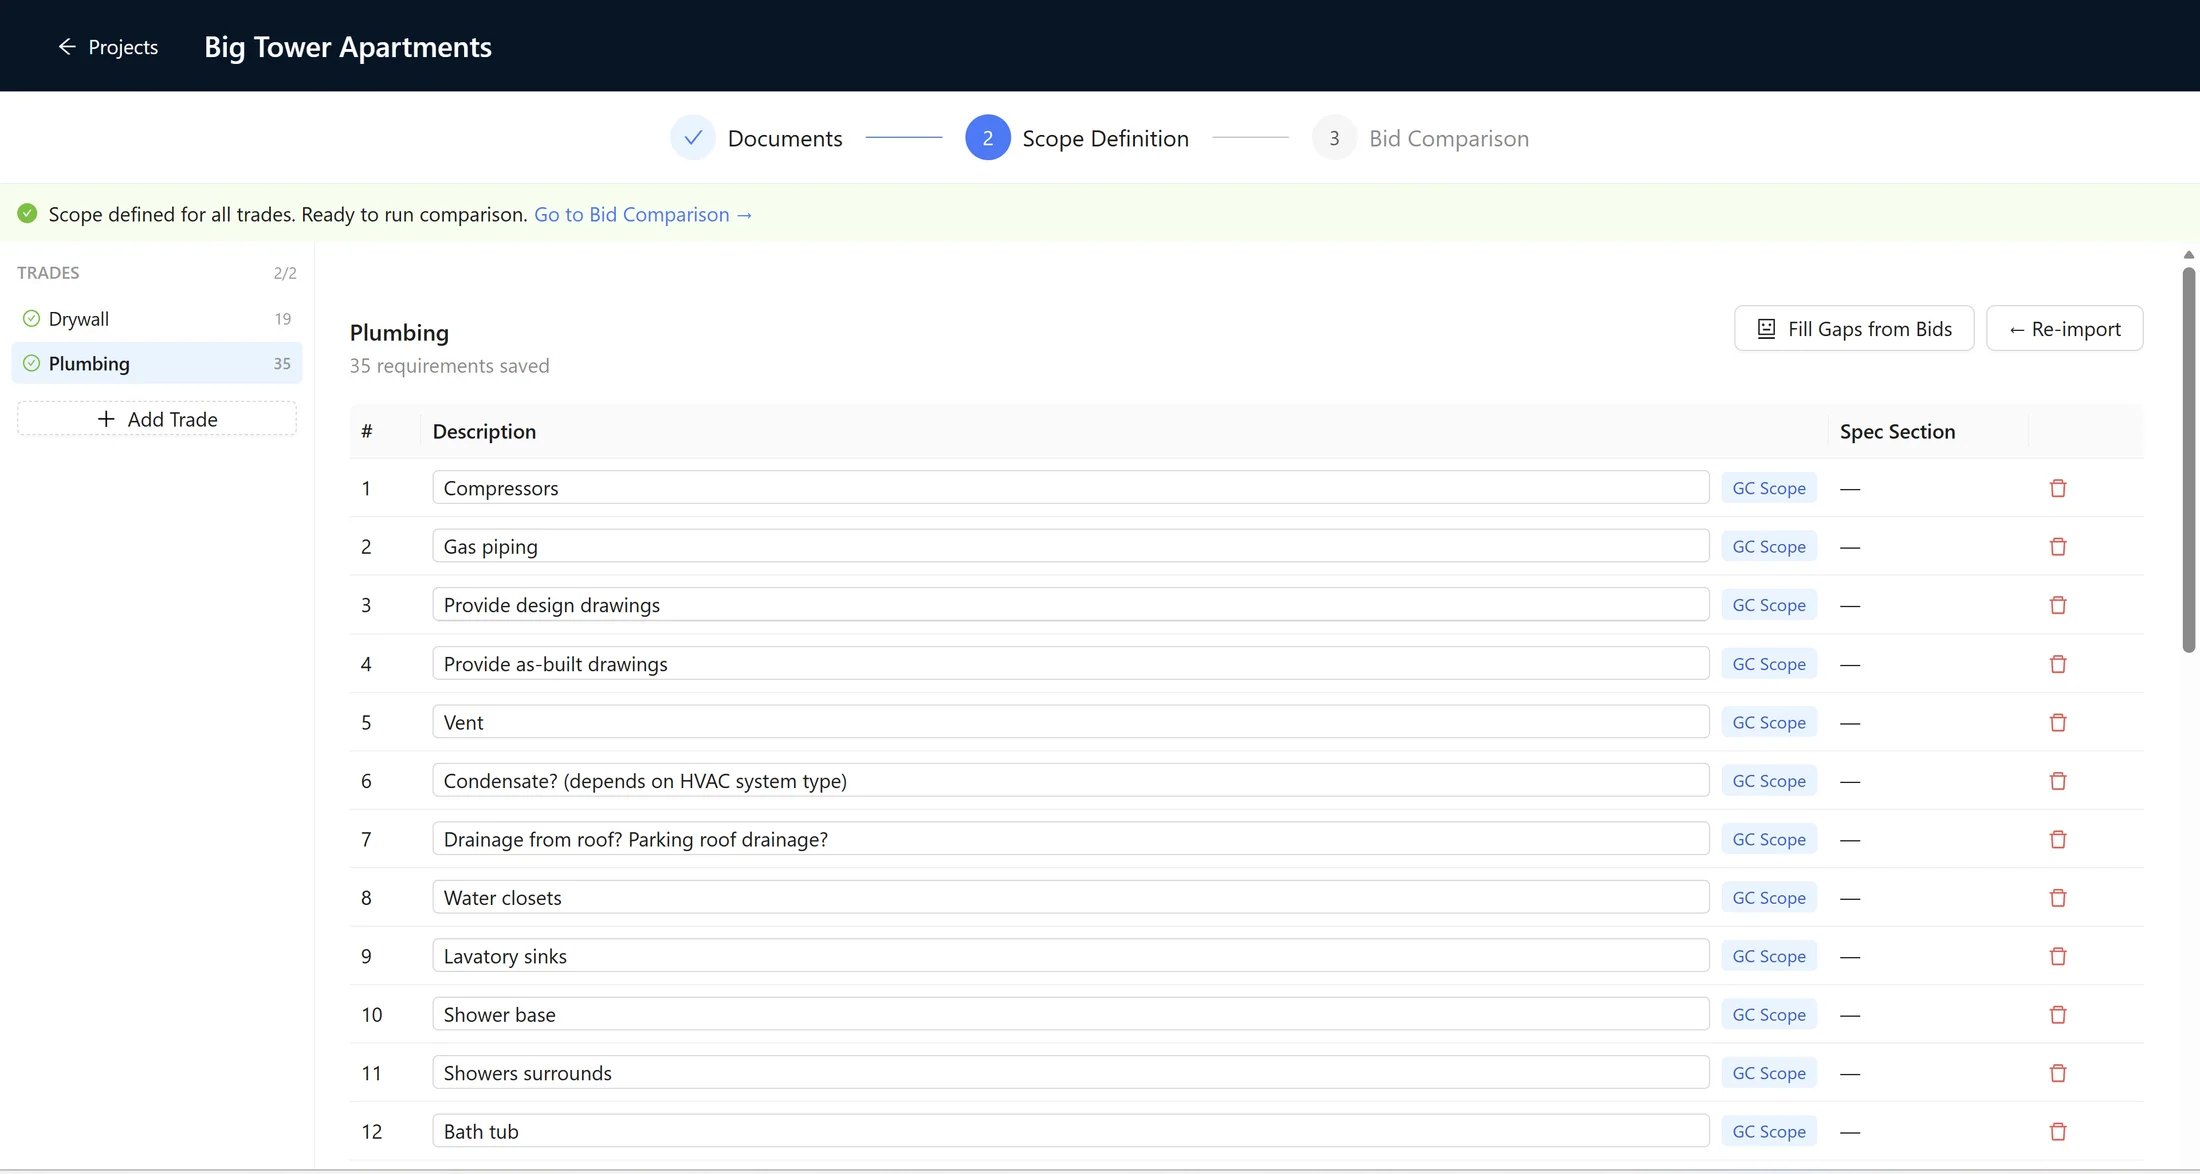This screenshot has height=1174, width=2200.
Task: Click GC Scope tag on Water closets row
Action: (1769, 898)
